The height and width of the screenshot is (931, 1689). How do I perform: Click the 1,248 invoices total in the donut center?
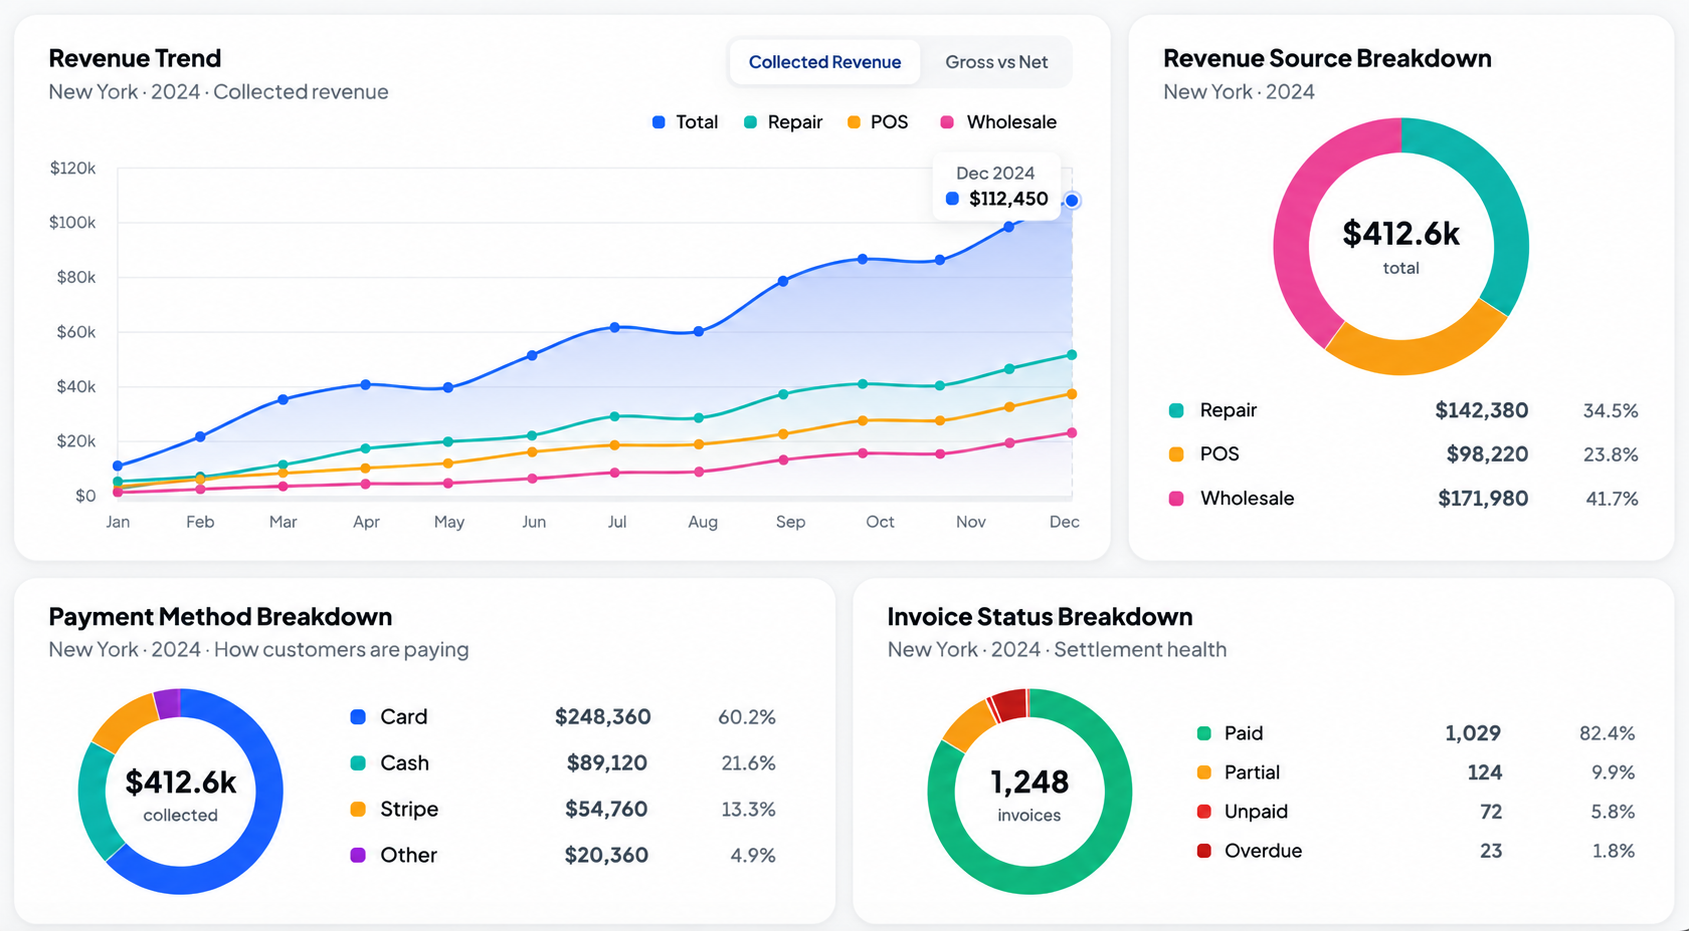1029,782
